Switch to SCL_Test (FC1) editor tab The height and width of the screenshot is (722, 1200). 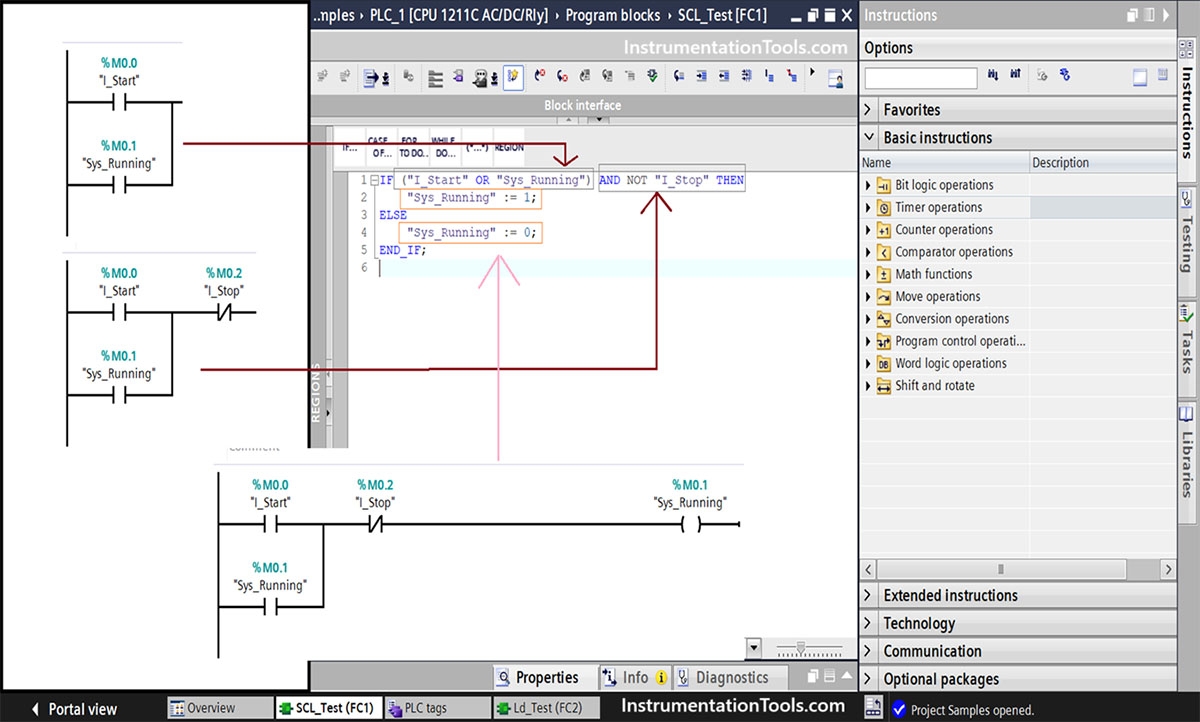tap(328, 708)
